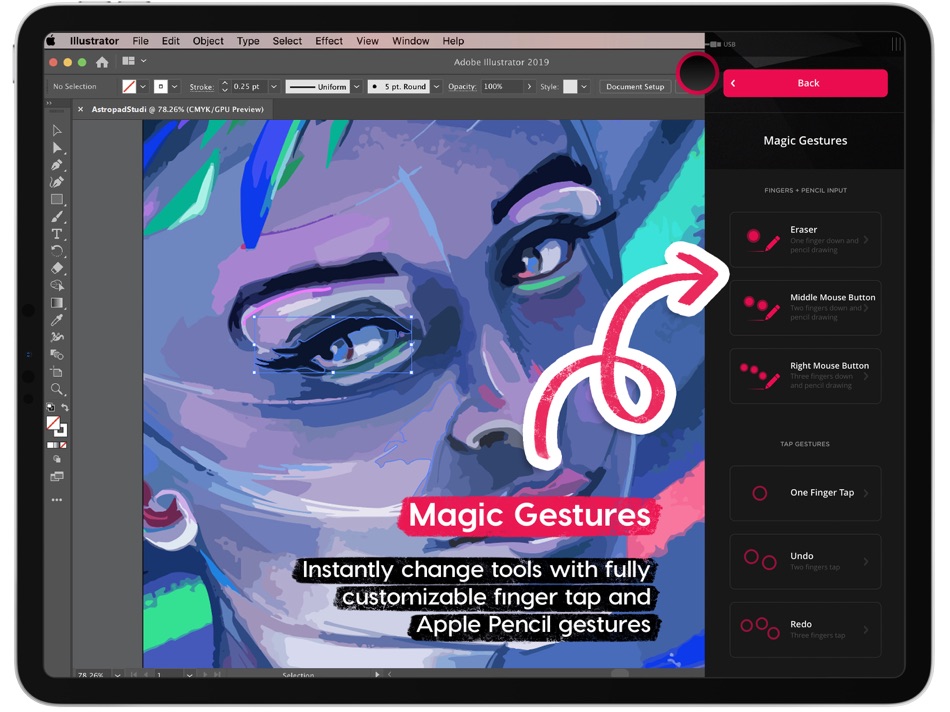The width and height of the screenshot is (950, 712).
Task: Open the View menu
Action: [x=367, y=41]
